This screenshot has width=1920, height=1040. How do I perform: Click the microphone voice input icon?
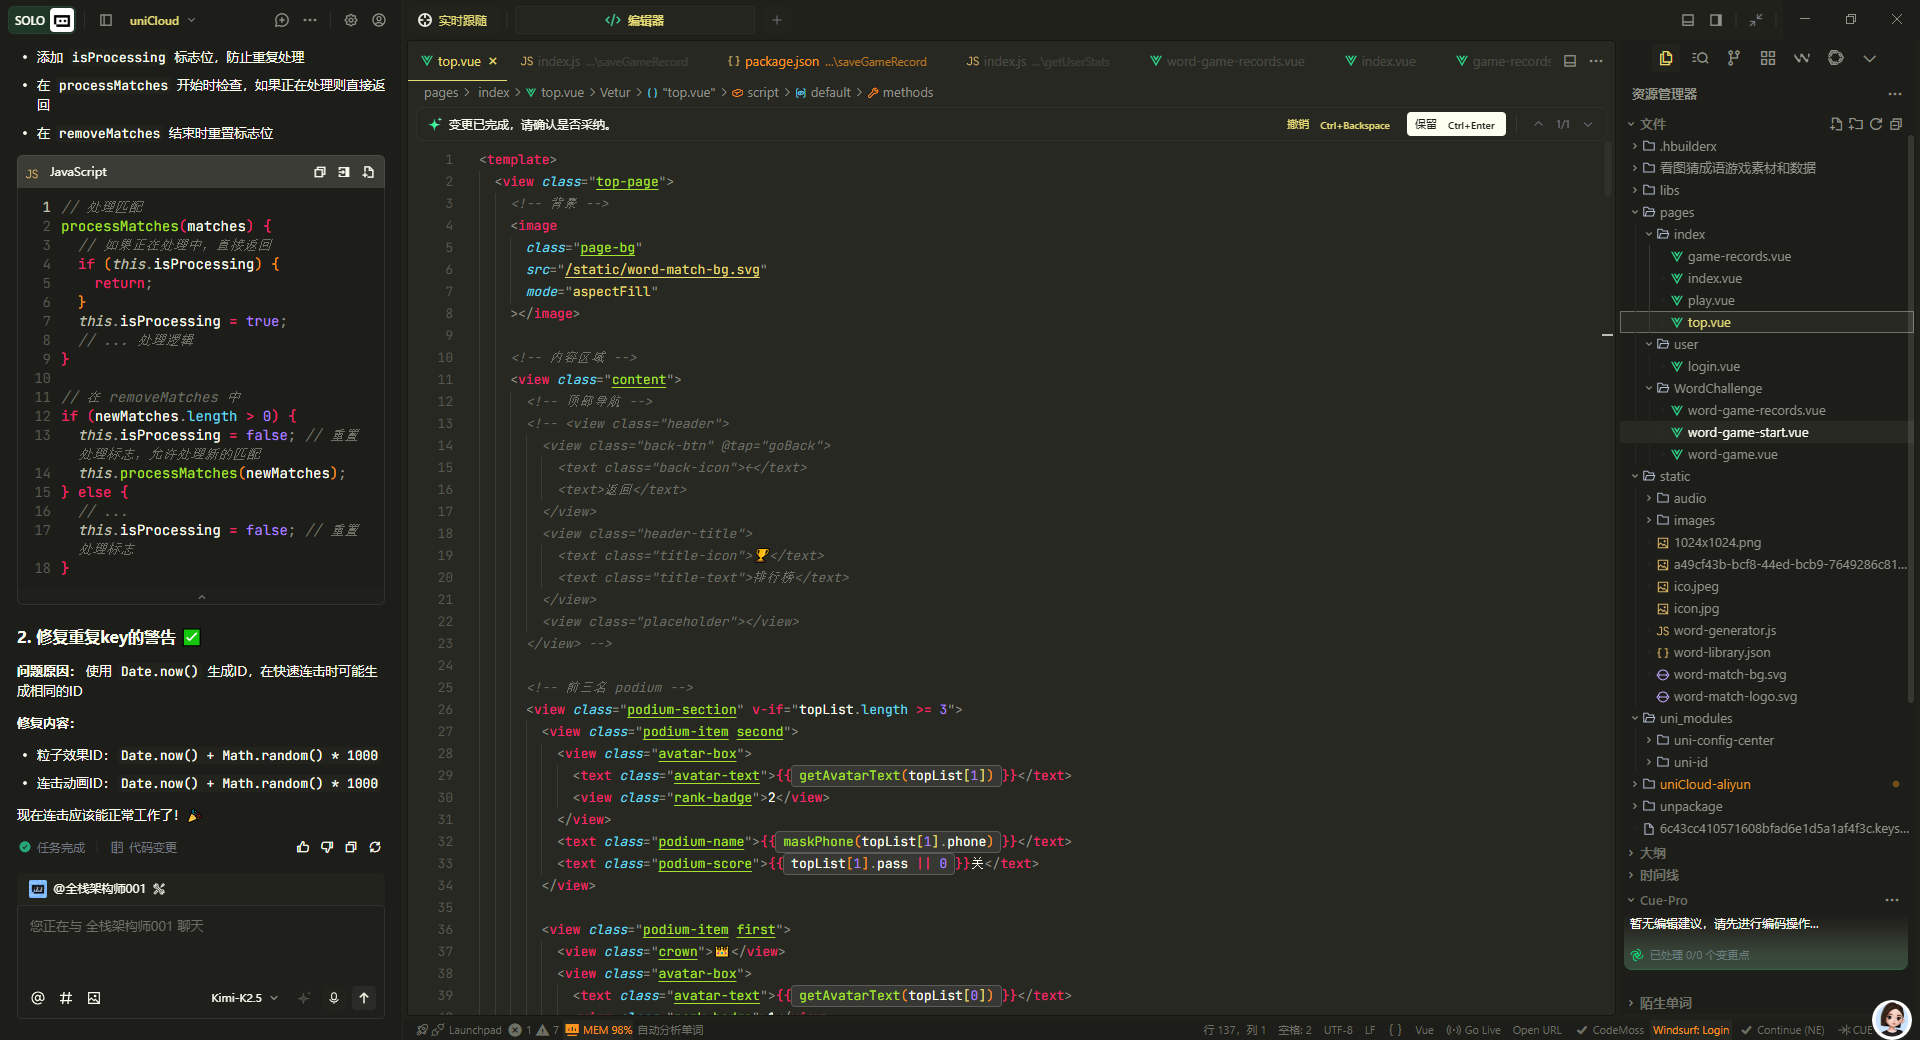(334, 998)
